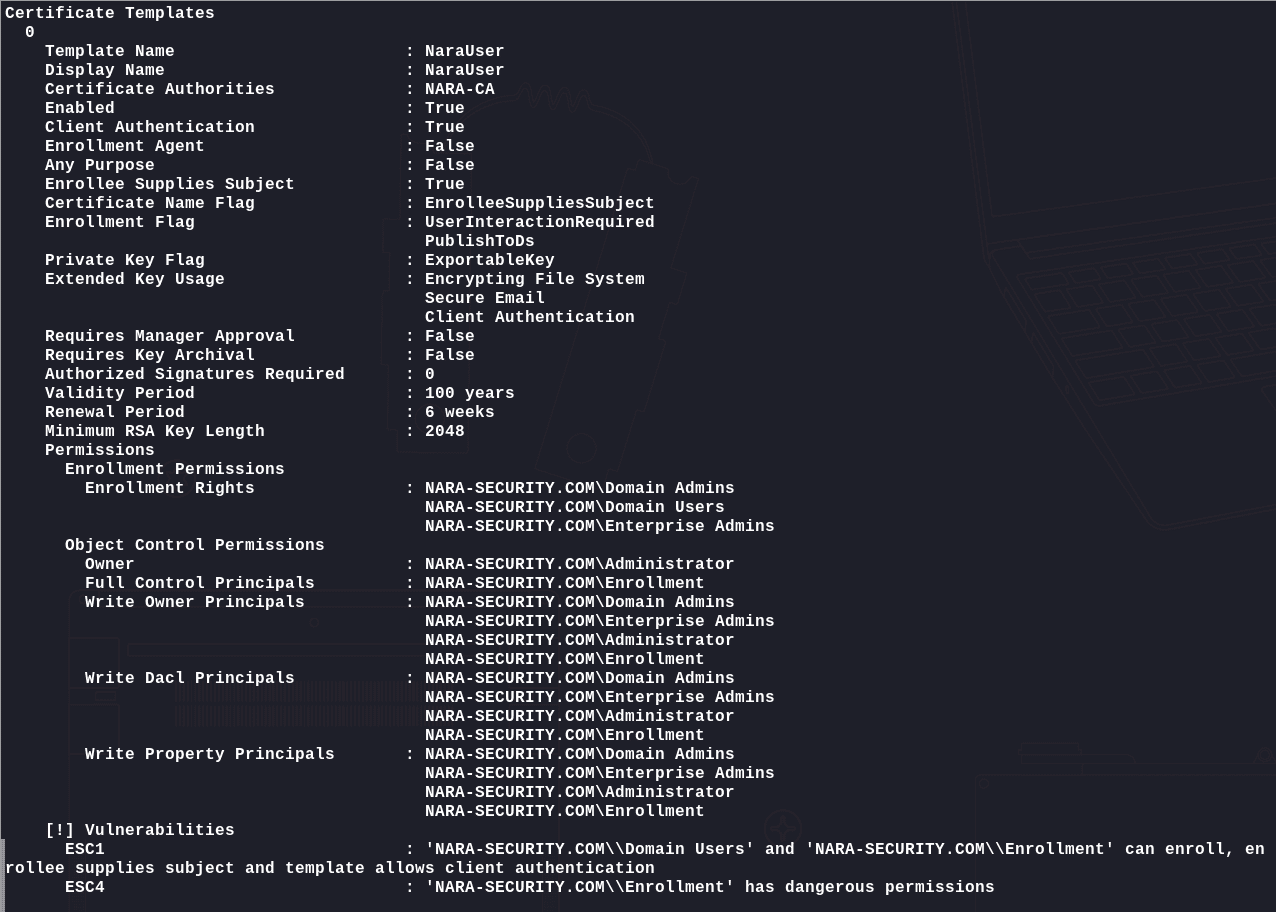Click the NaraUser Template Name value
The image size is (1276, 912).
[464, 51]
